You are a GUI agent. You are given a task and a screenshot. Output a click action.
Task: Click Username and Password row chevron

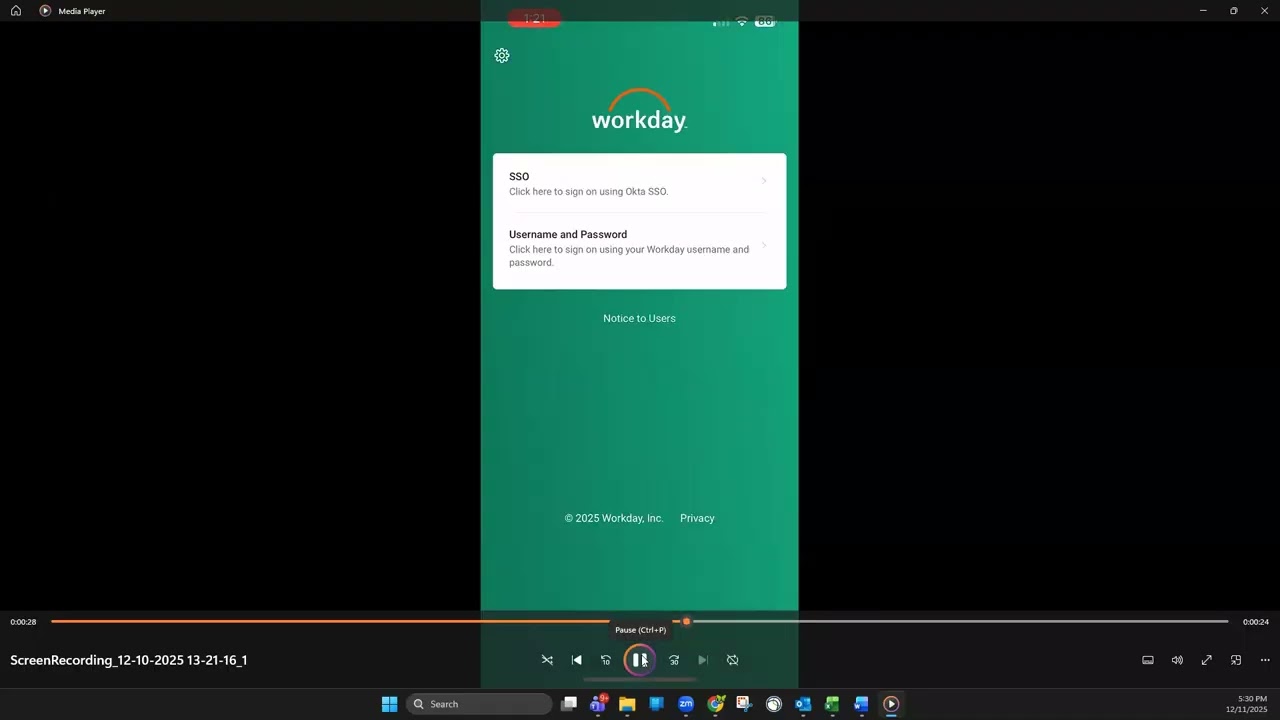tap(764, 245)
